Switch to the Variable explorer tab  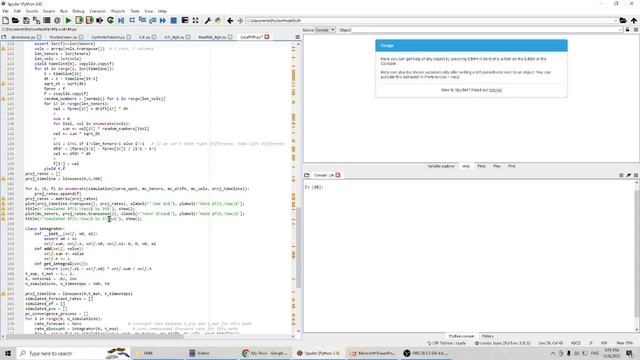click(441, 166)
